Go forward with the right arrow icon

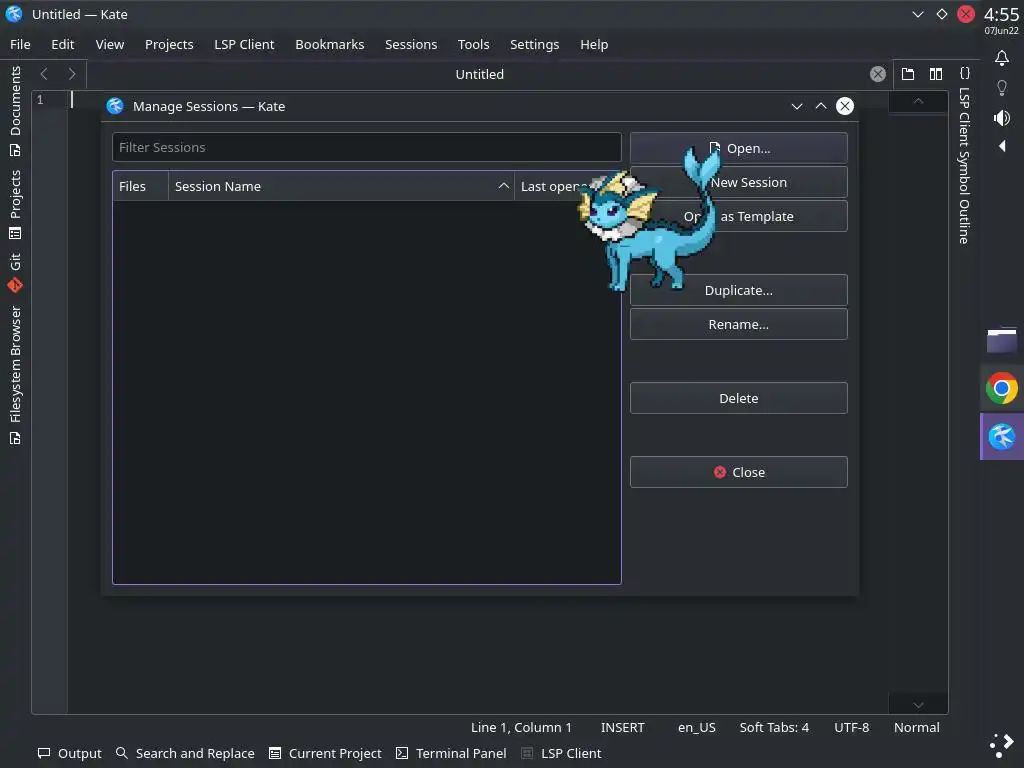point(72,74)
